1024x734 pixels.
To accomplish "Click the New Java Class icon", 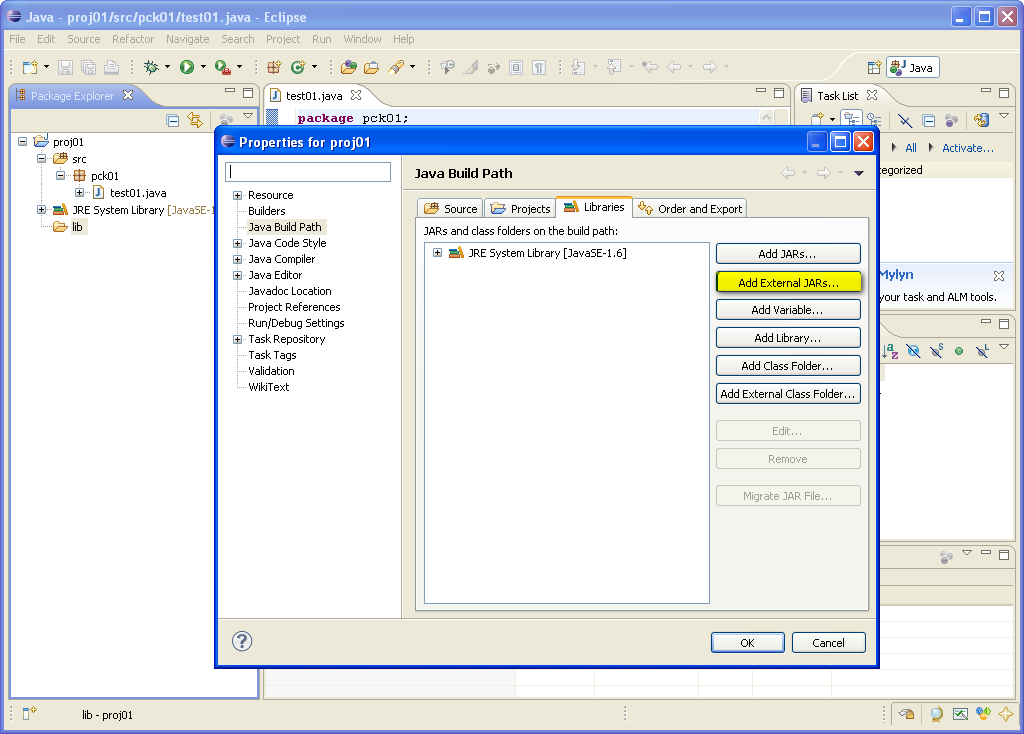I will pyautogui.click(x=298, y=67).
